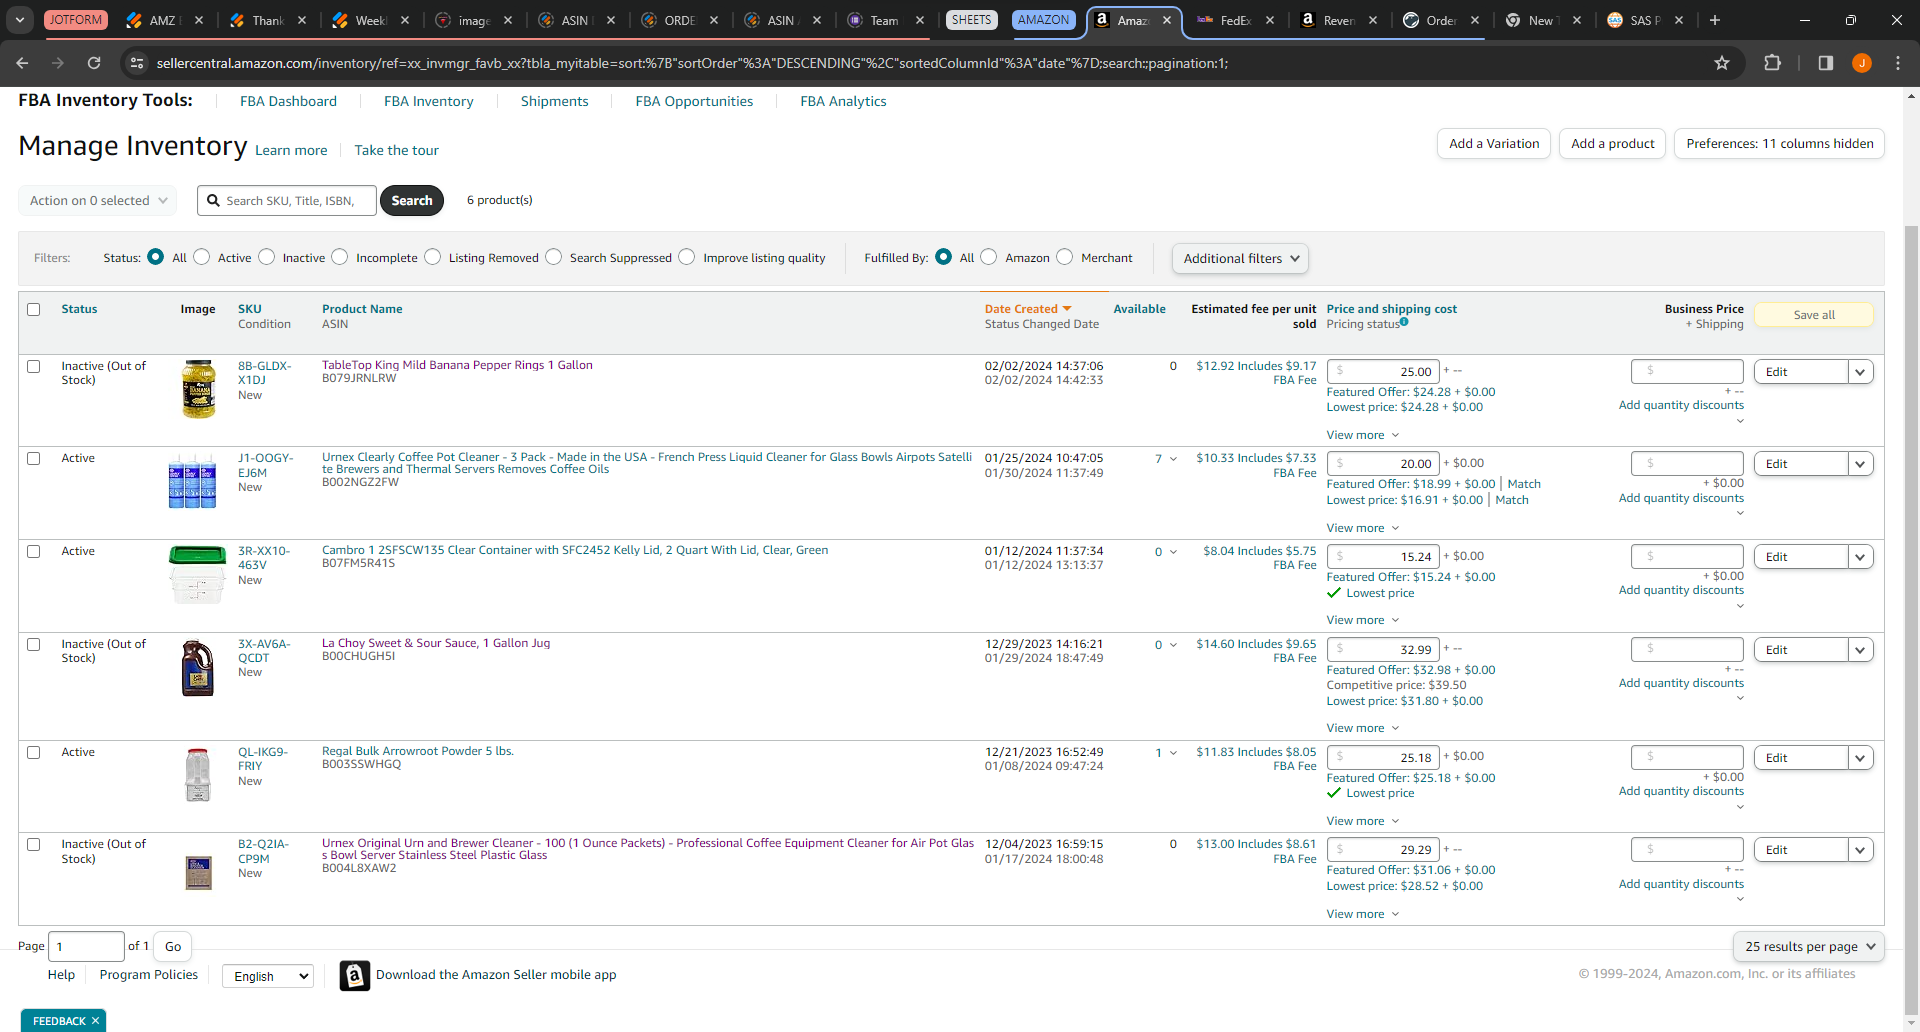Open the browser Extensions puzzle icon
The width and height of the screenshot is (1920, 1032).
1773,63
